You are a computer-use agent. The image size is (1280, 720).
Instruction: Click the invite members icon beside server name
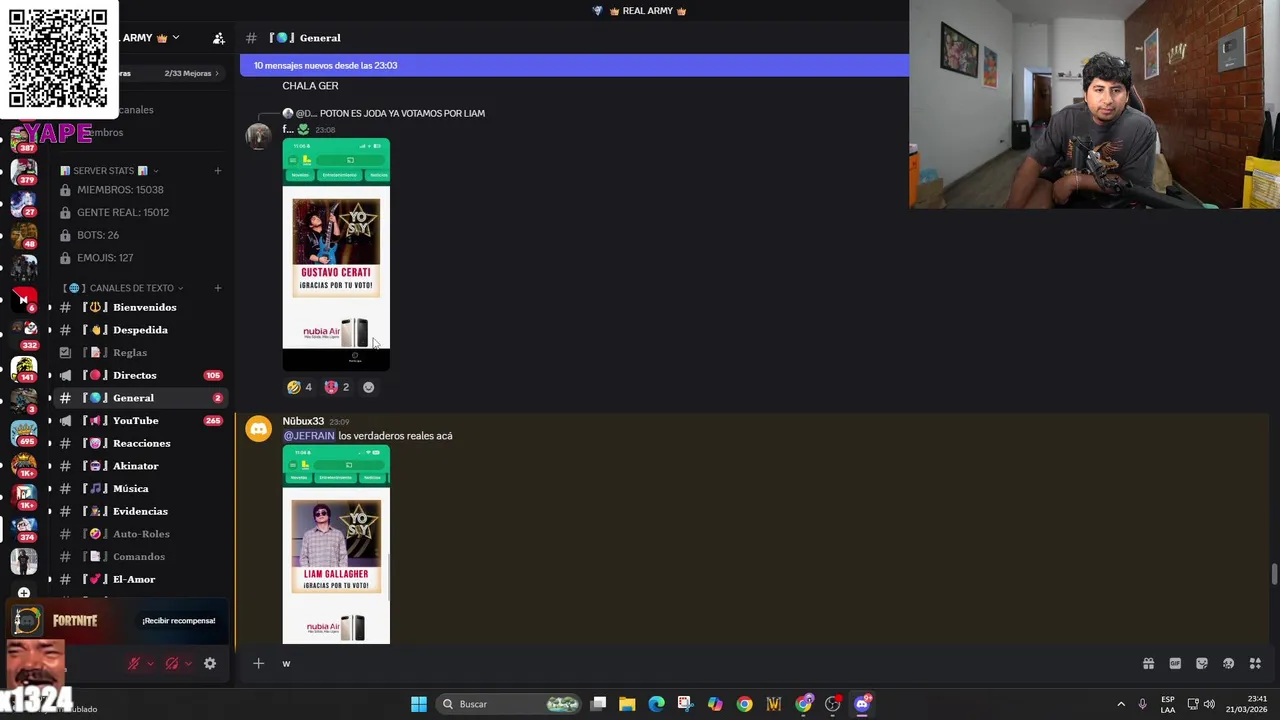218,38
